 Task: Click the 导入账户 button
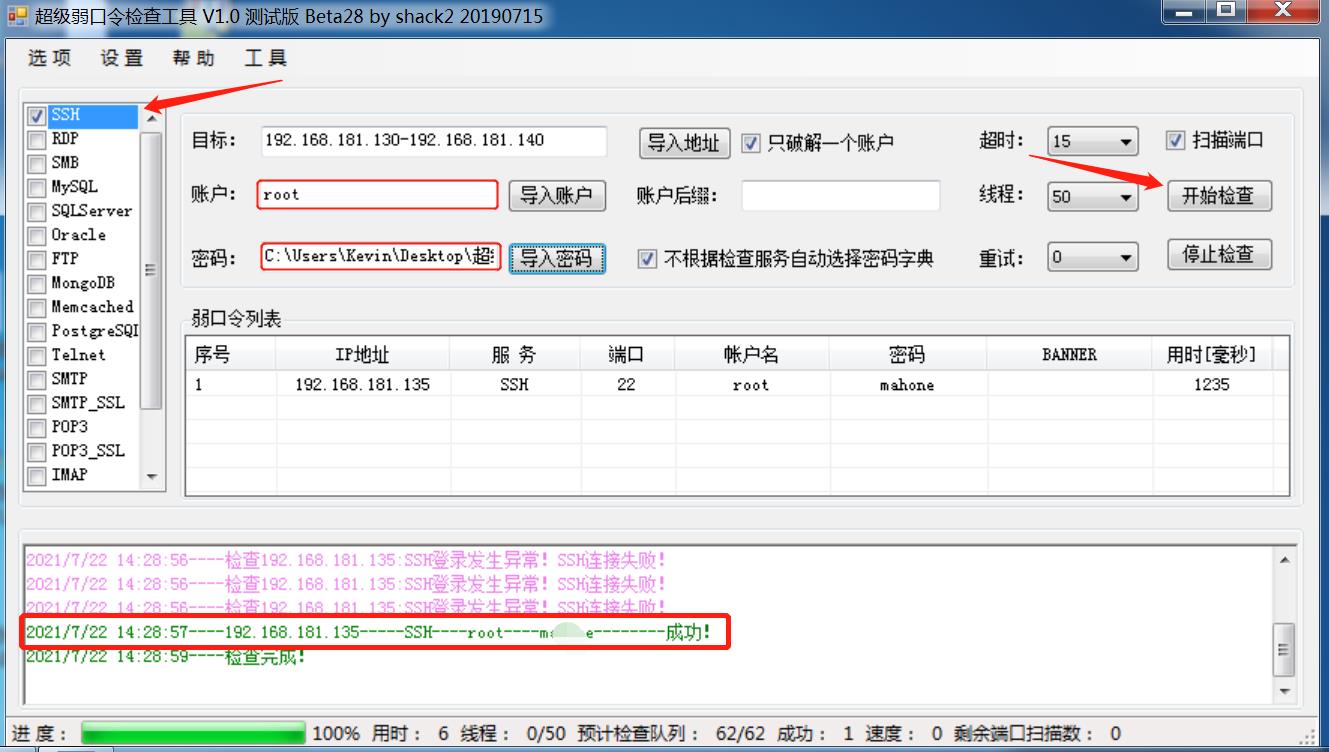557,196
